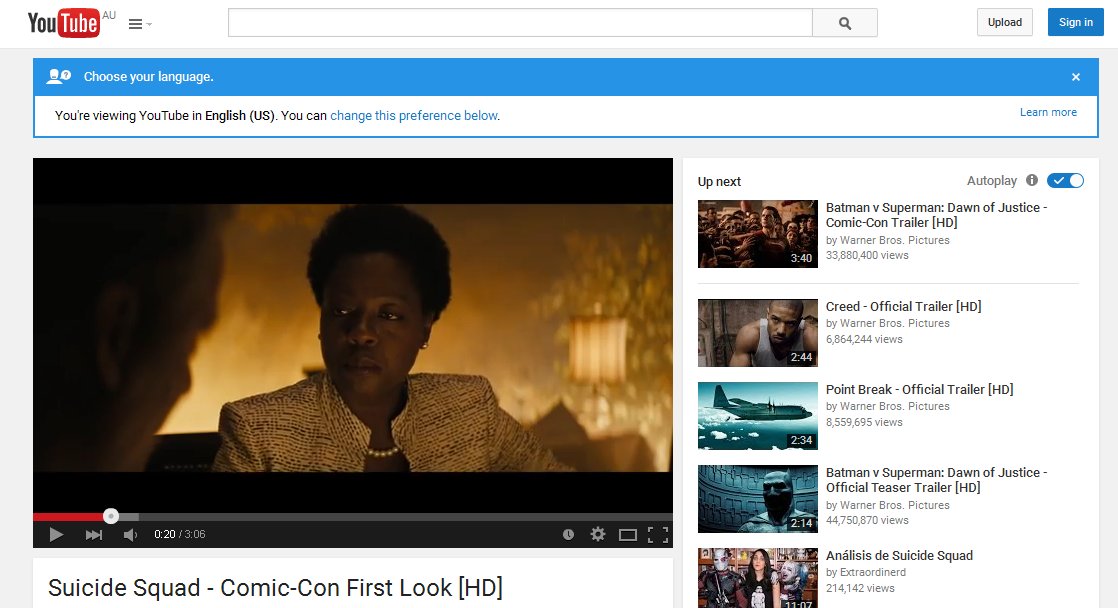Open Batman v Superman Official Teaser thumbnail
Viewport: 1118px width, 608px height.
click(757, 499)
